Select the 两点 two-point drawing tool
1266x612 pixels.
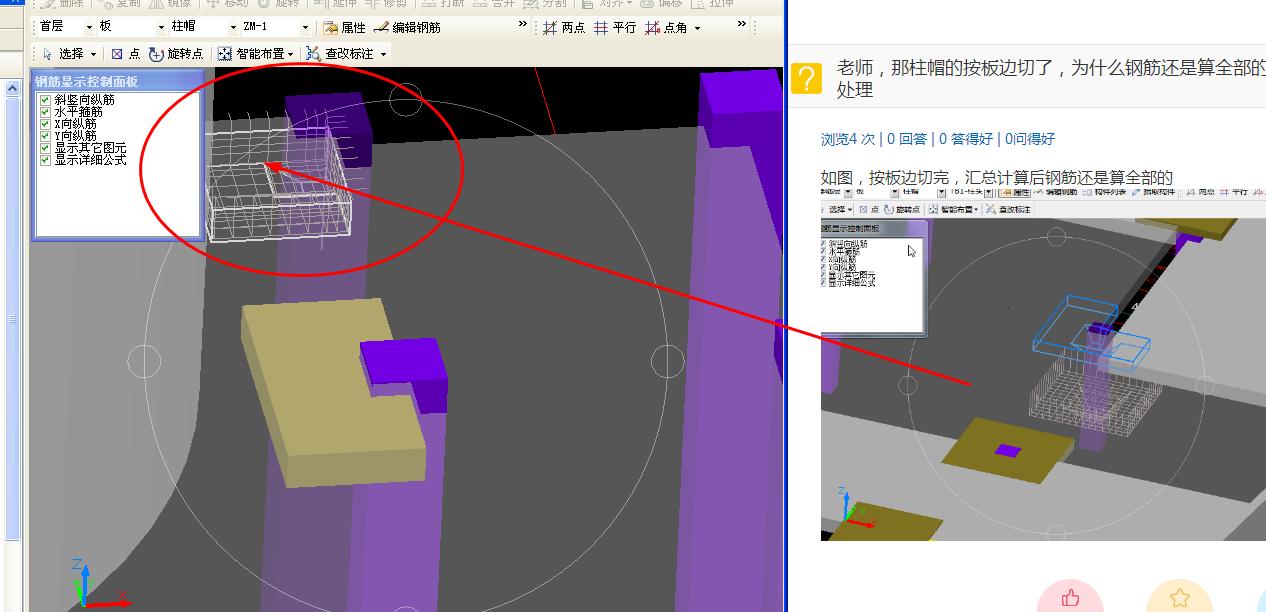point(564,27)
